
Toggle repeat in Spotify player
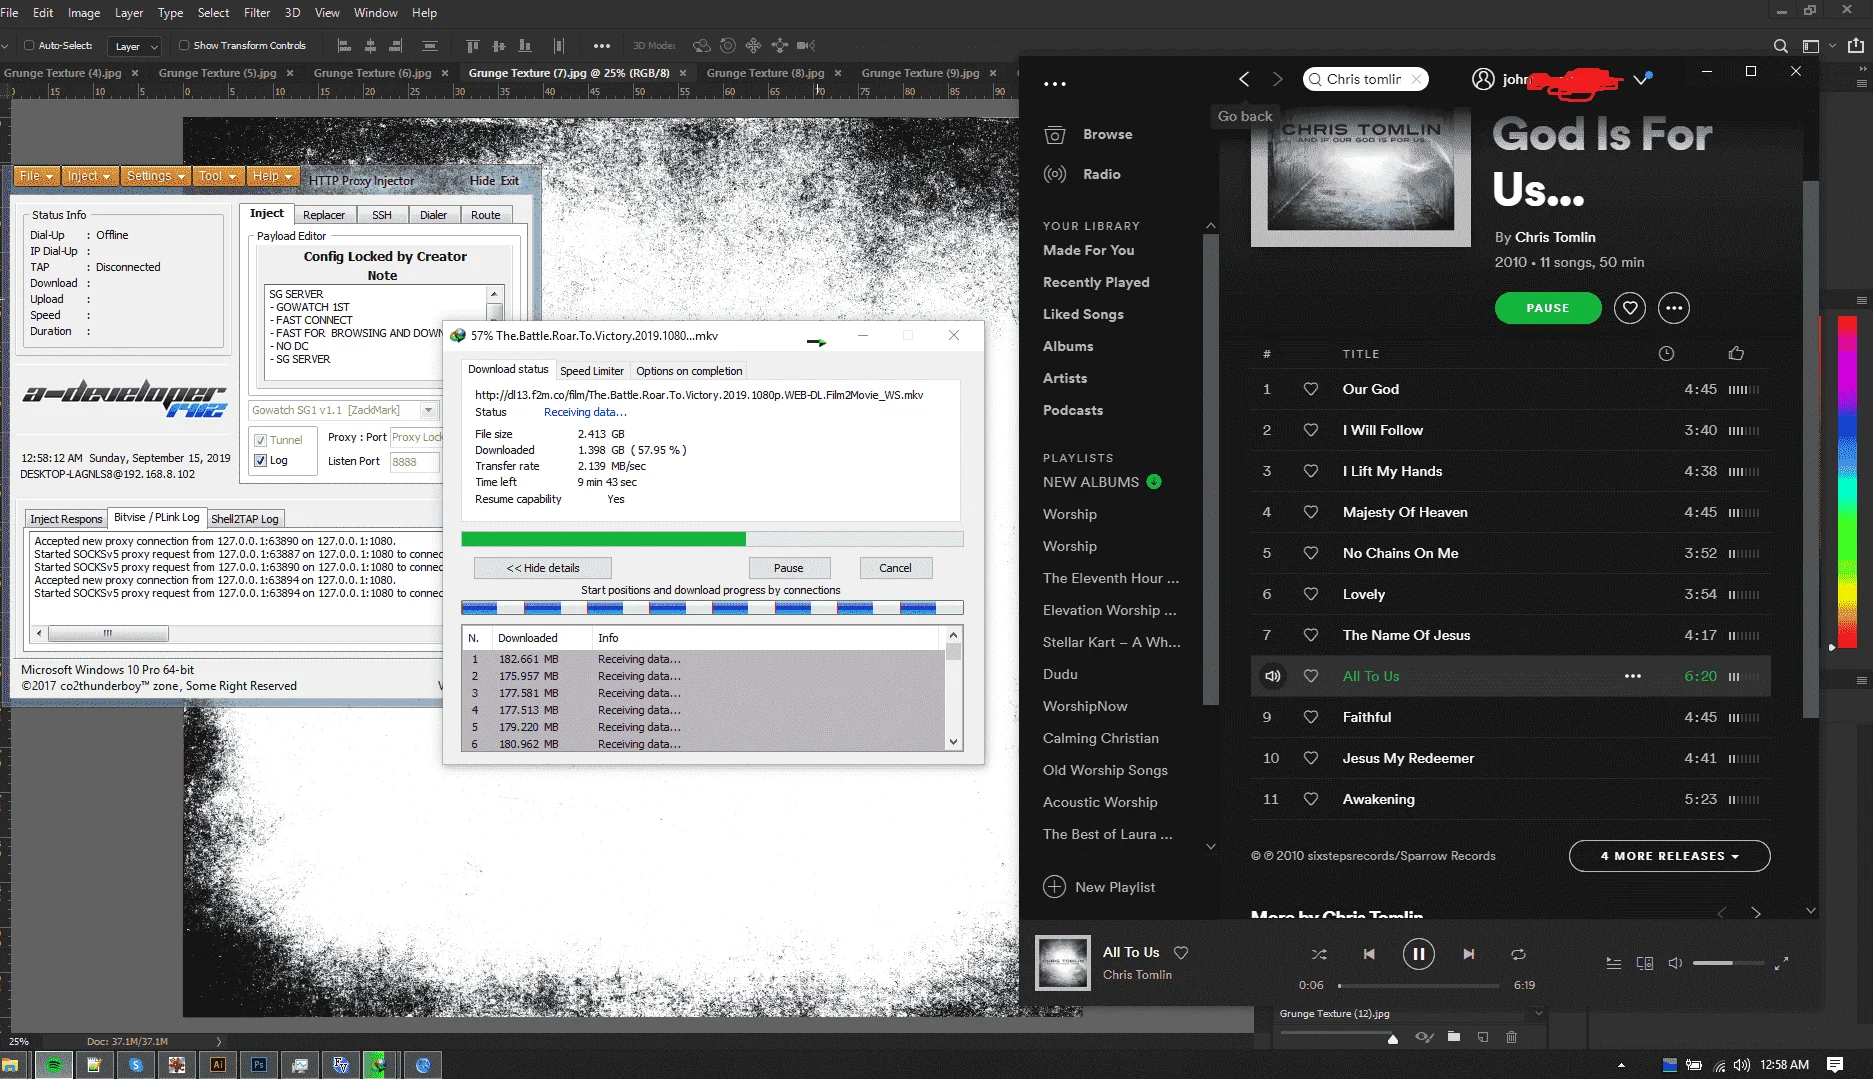click(x=1518, y=954)
